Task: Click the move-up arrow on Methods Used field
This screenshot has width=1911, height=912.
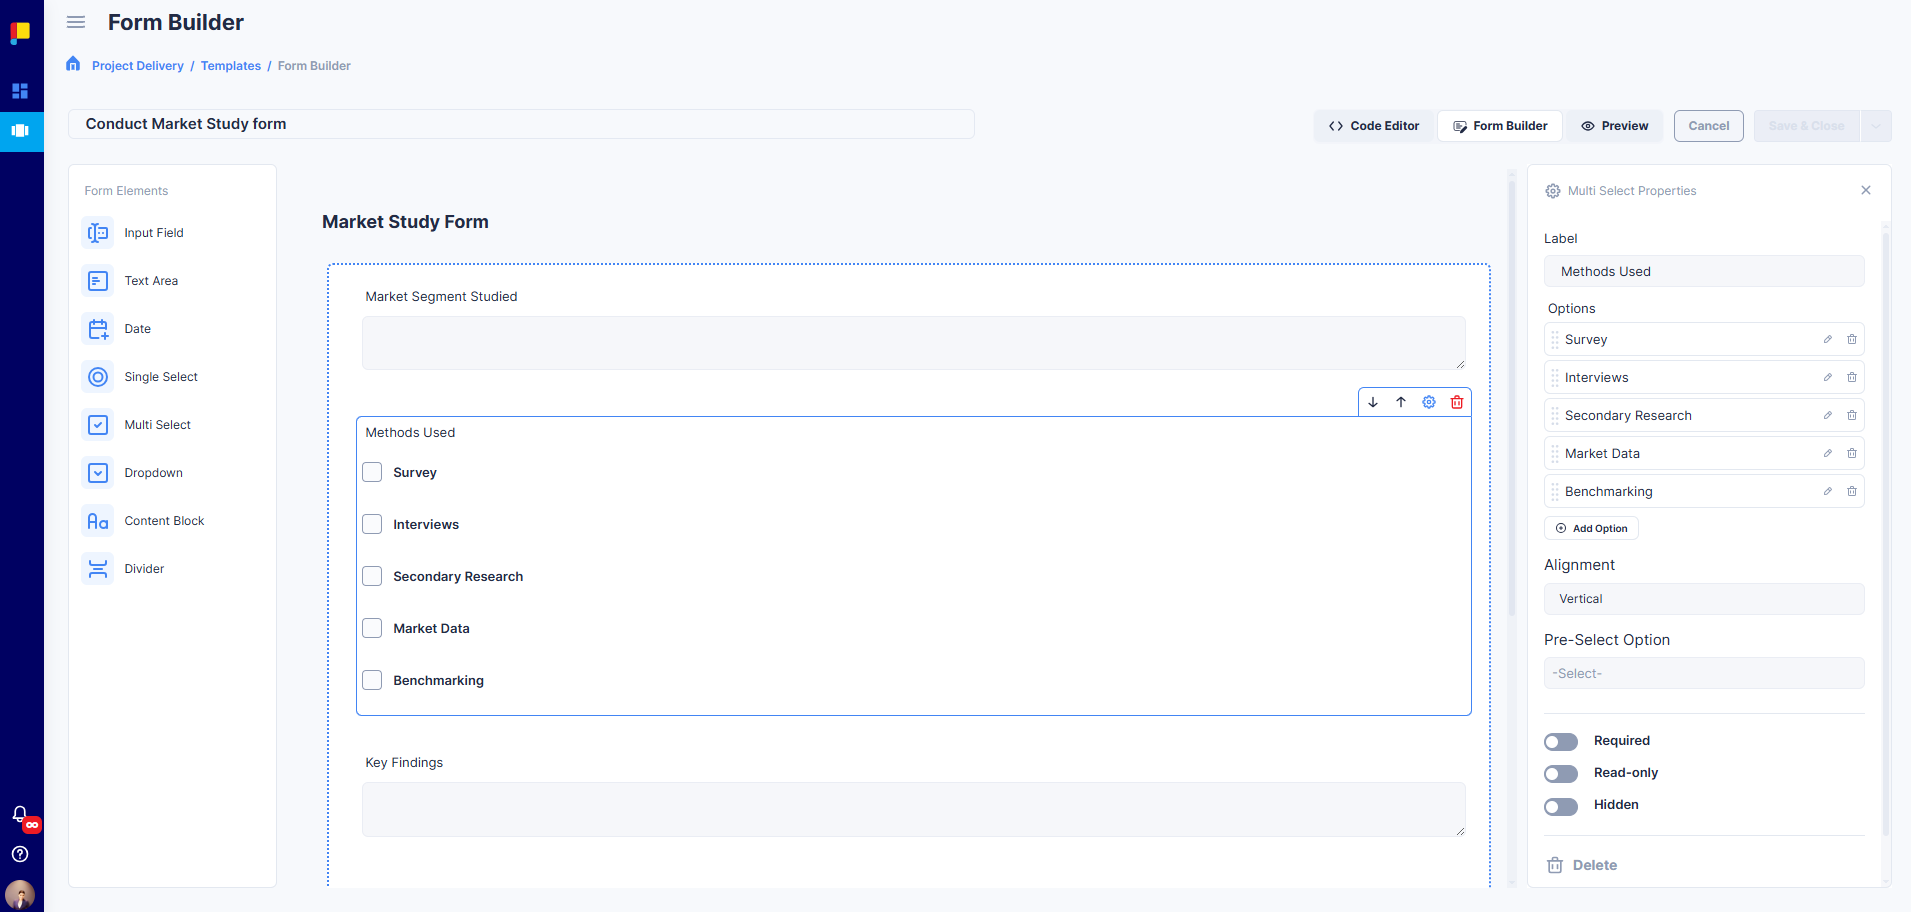Action: pyautogui.click(x=1401, y=402)
